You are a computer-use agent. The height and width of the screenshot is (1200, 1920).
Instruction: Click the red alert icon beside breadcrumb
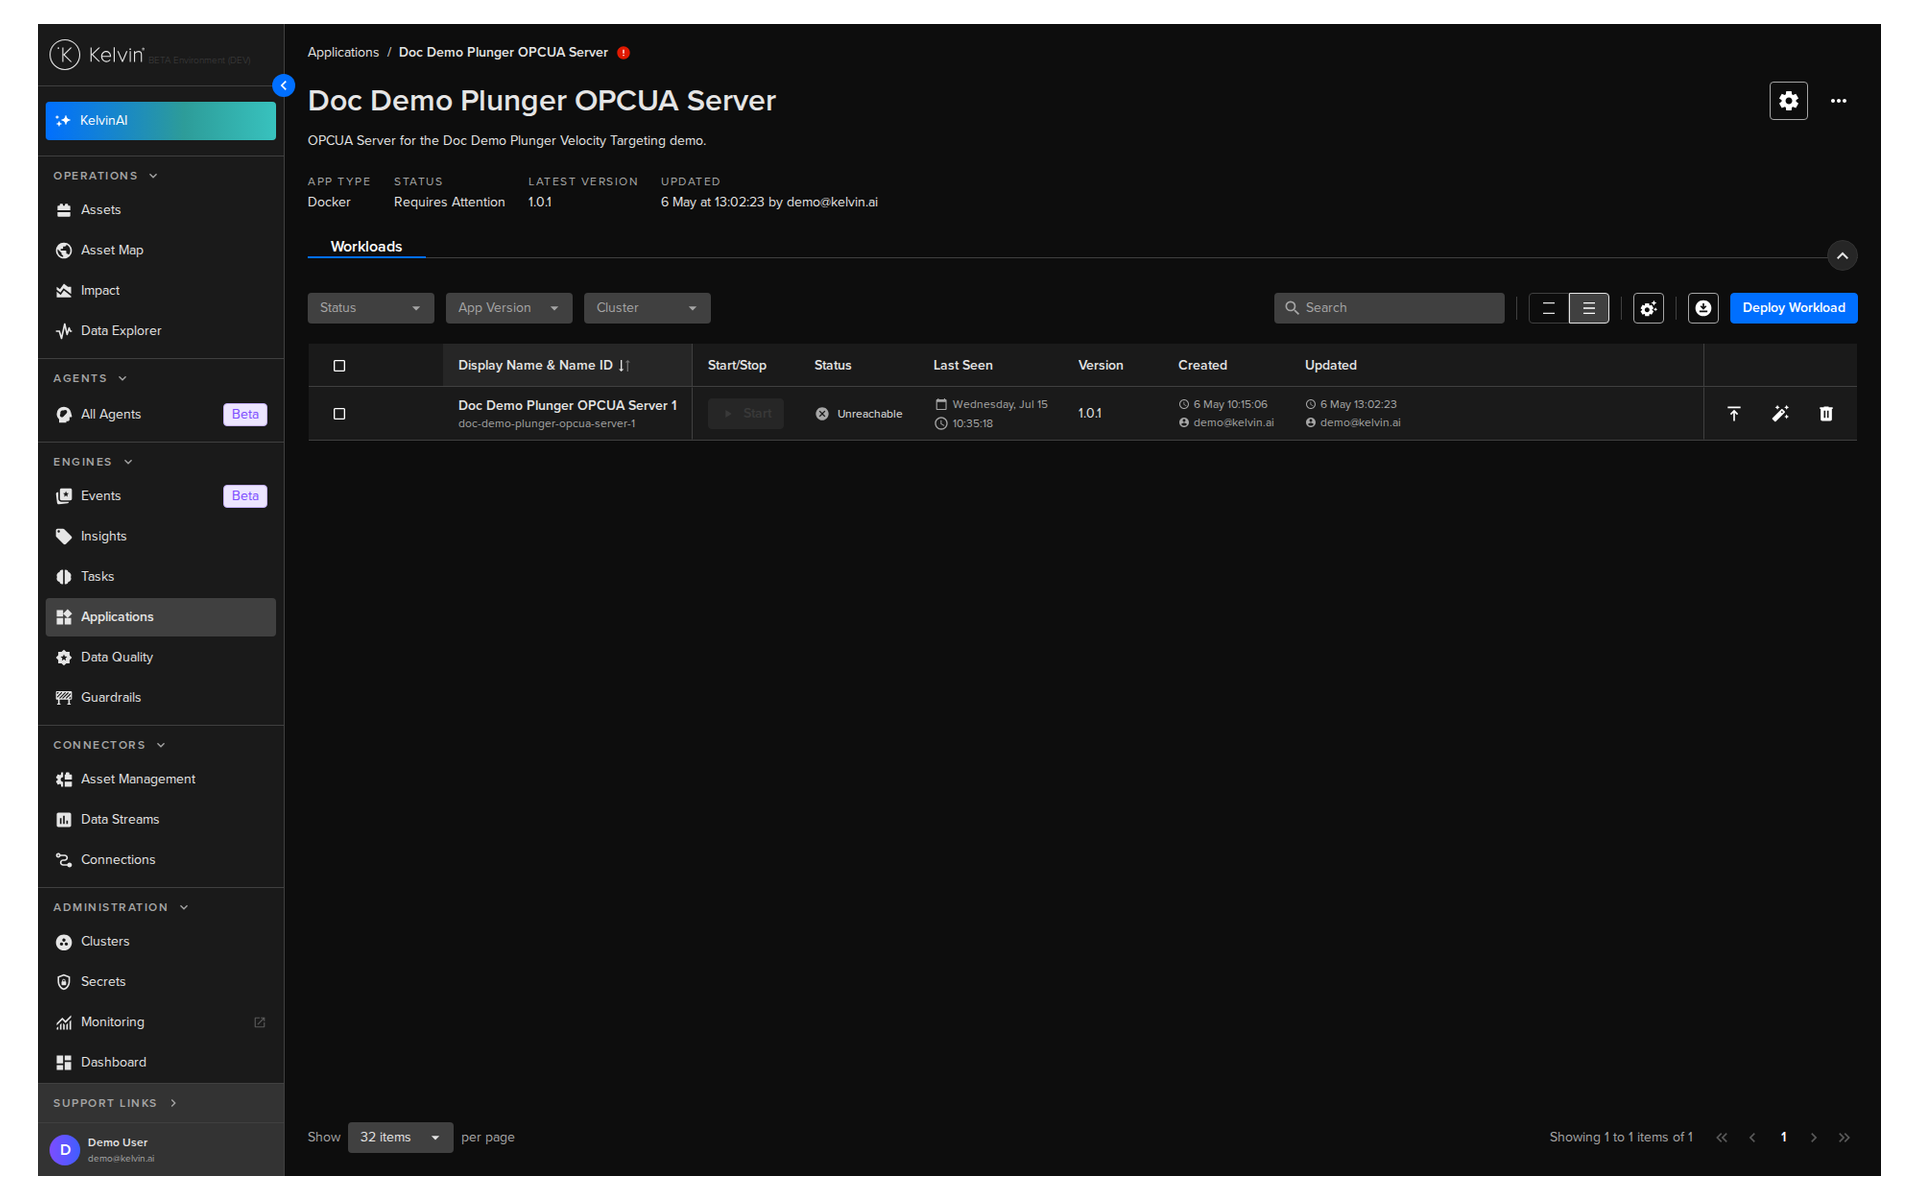[623, 53]
